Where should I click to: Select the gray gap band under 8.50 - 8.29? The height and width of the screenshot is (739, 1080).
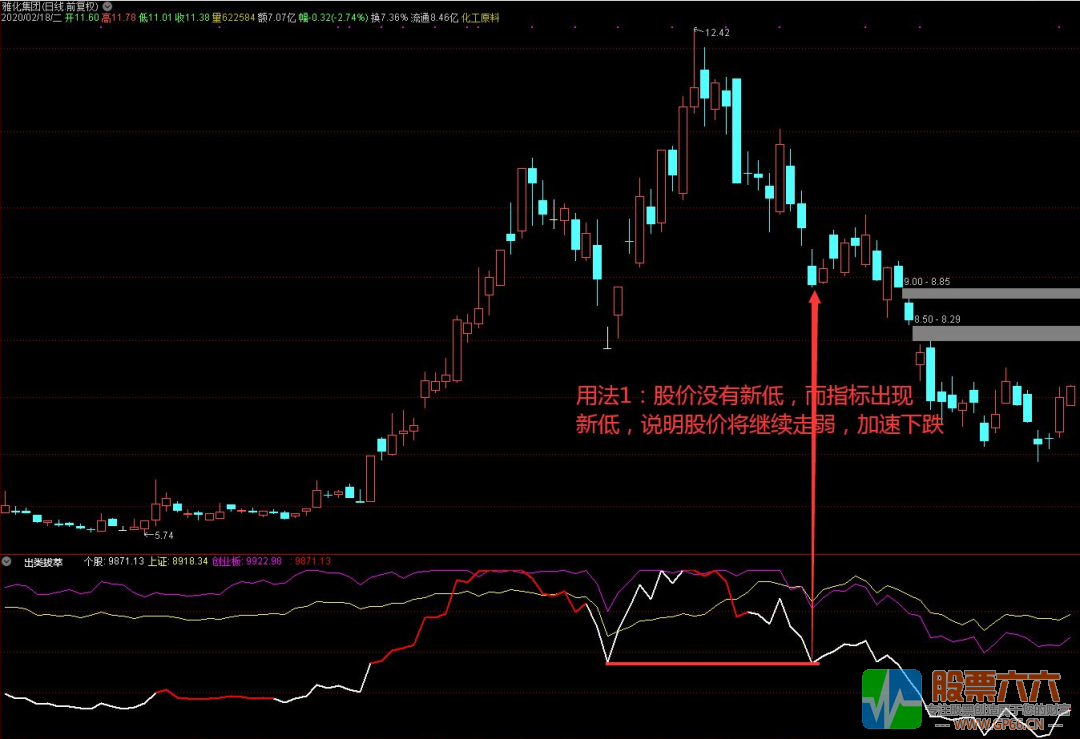click(x=996, y=333)
